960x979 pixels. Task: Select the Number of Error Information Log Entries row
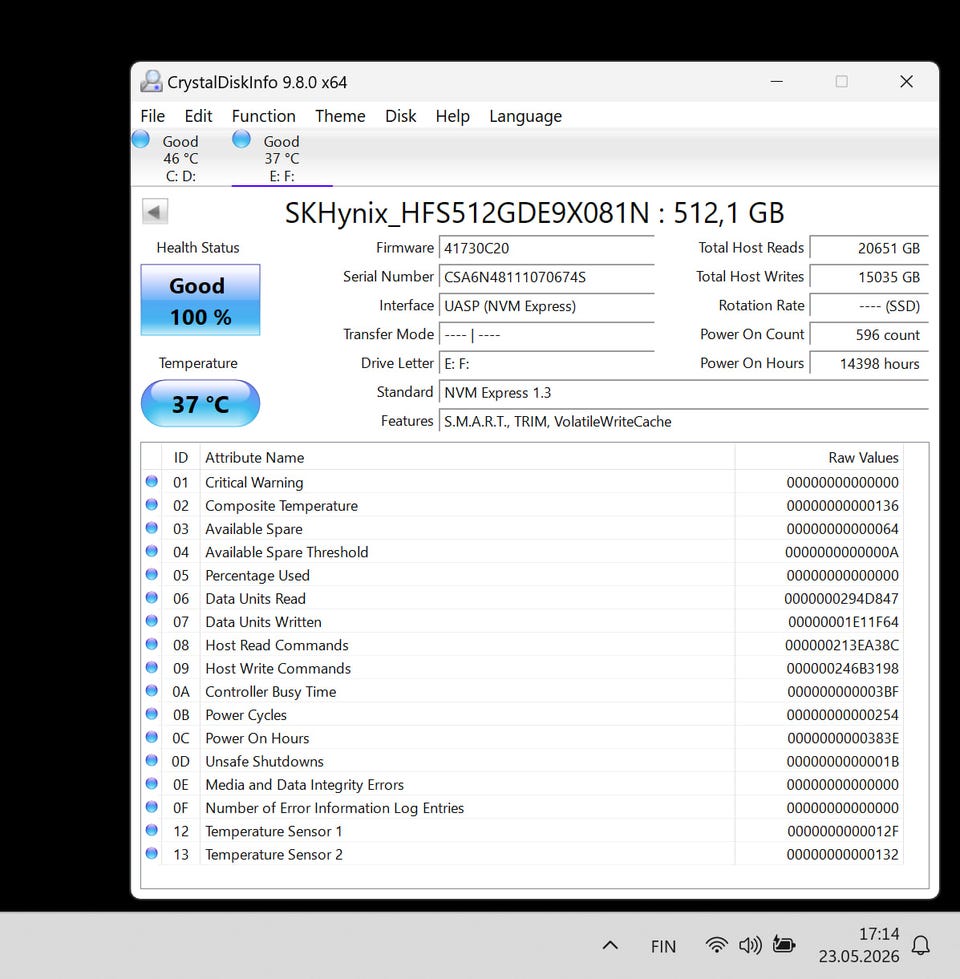[x=523, y=808]
